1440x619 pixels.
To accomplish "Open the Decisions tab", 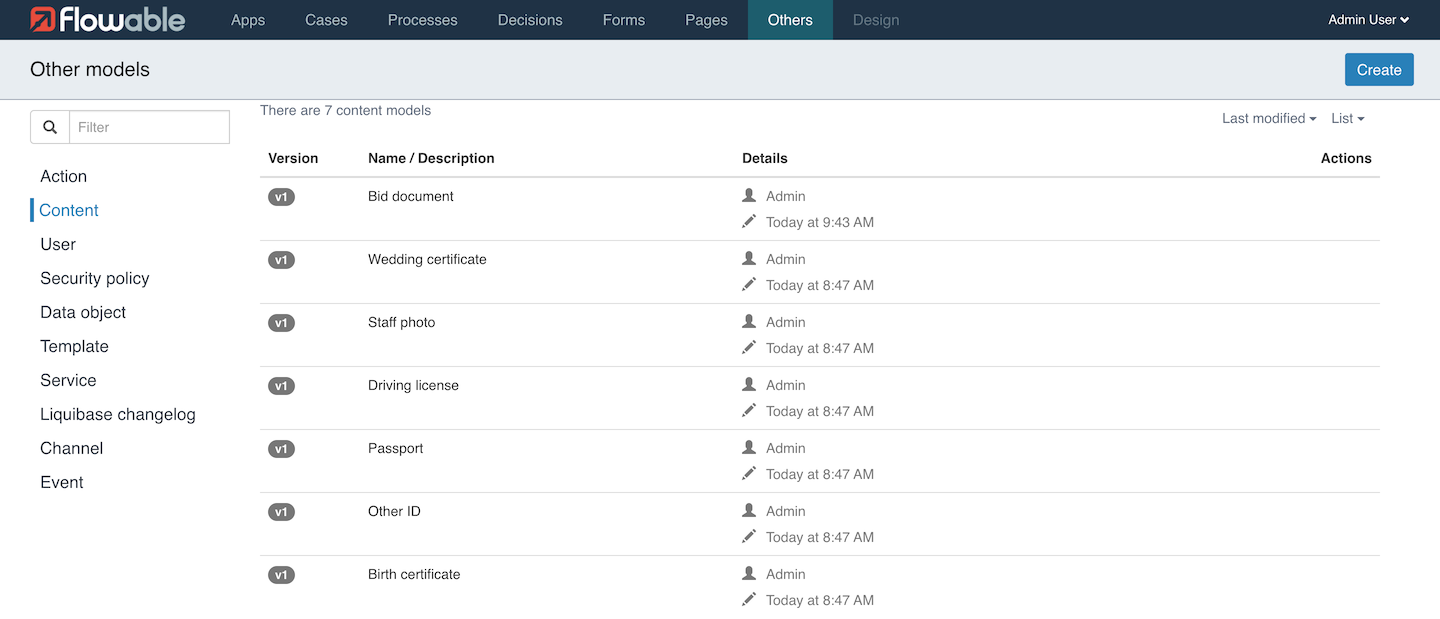I will [530, 20].
